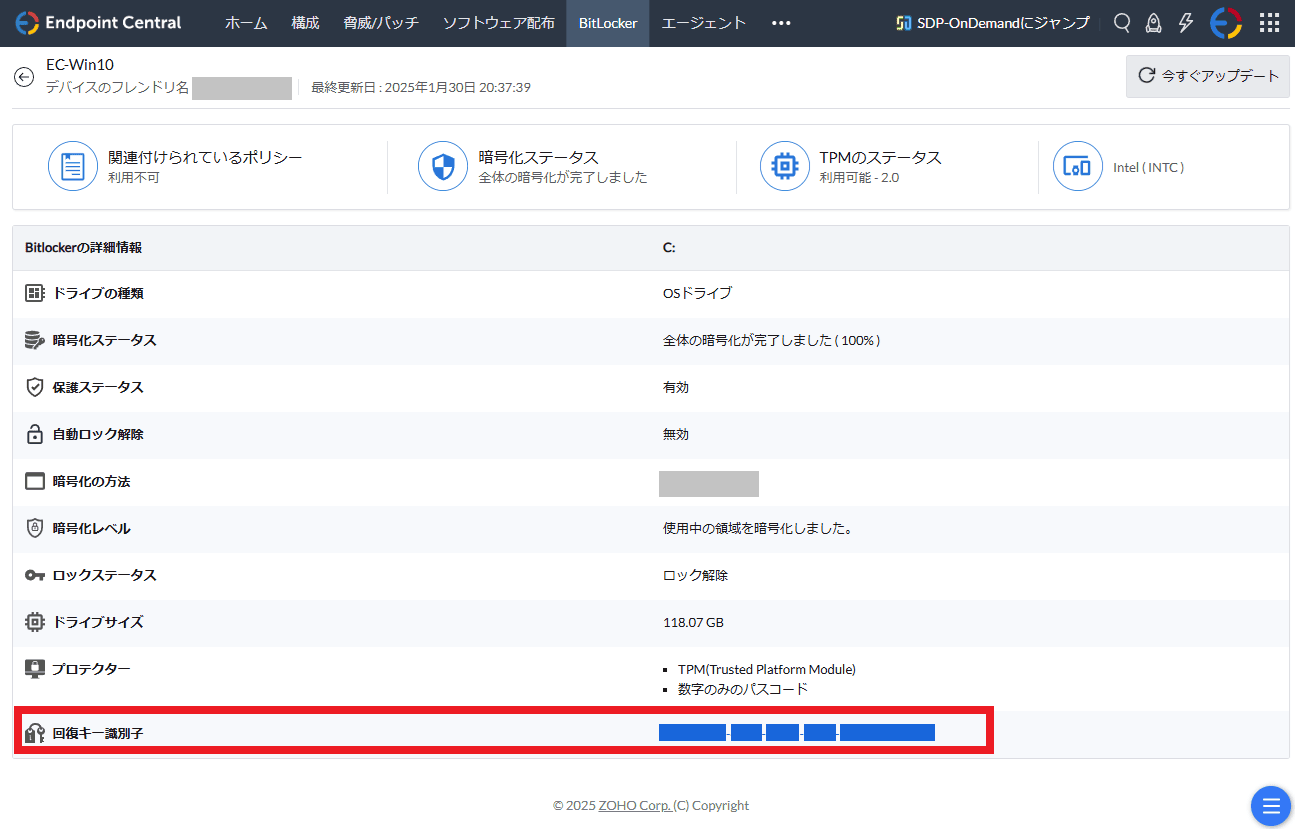
Task: Click the encryption status shield icon
Action: (x=442, y=166)
